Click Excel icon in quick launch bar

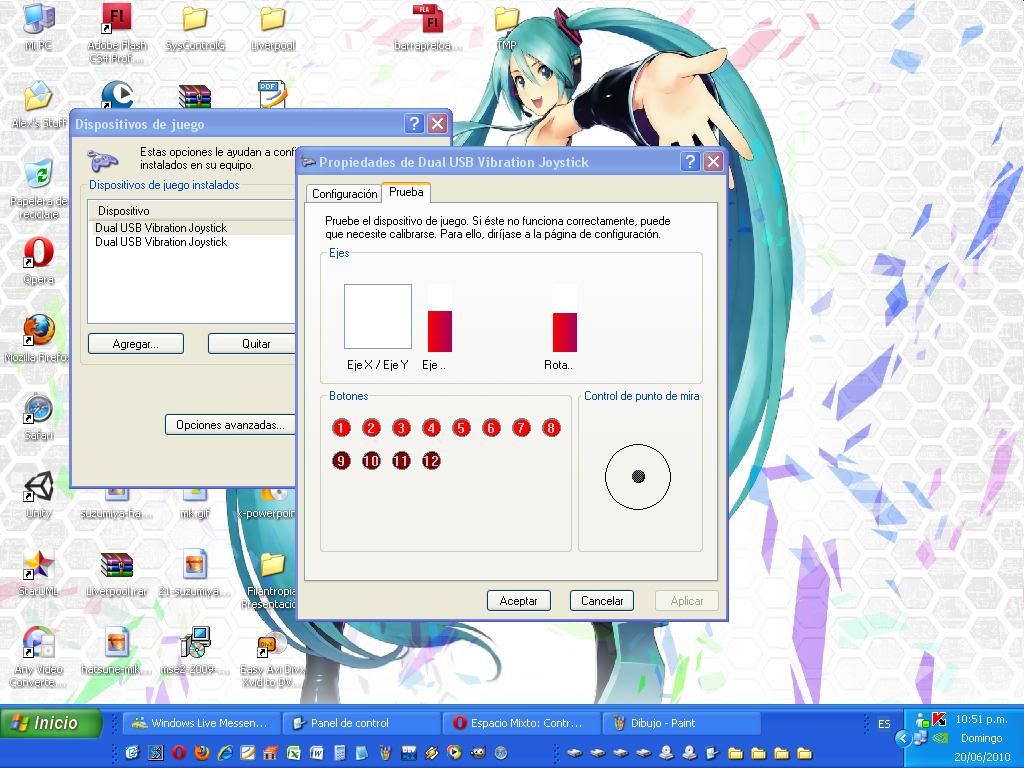[x=293, y=753]
